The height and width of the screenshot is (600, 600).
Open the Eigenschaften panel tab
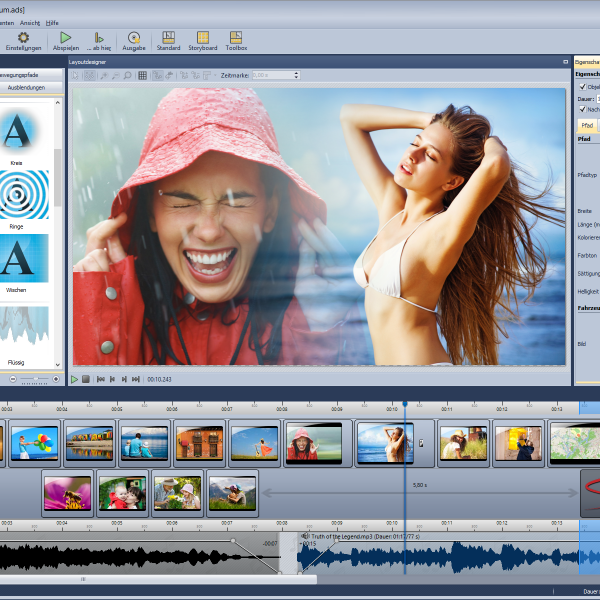[x=587, y=62]
